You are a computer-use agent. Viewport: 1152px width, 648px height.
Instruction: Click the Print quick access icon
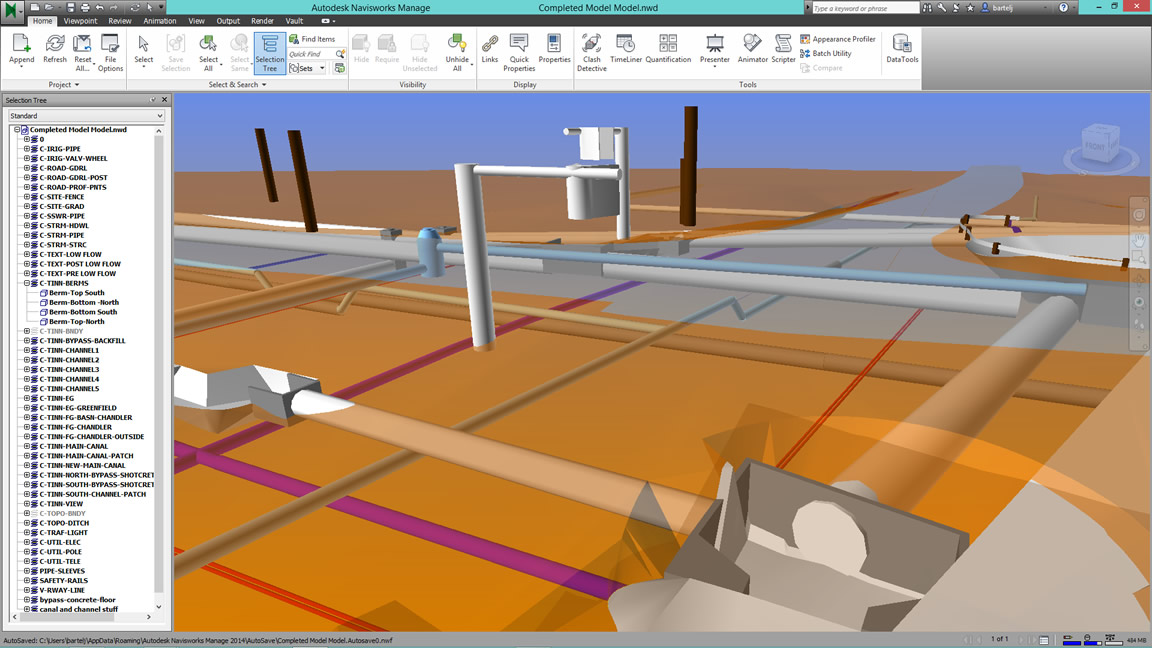point(84,7)
